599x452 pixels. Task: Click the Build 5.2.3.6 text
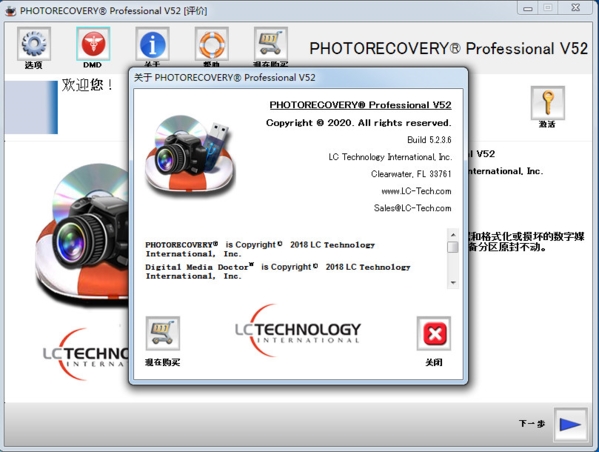[x=429, y=140]
